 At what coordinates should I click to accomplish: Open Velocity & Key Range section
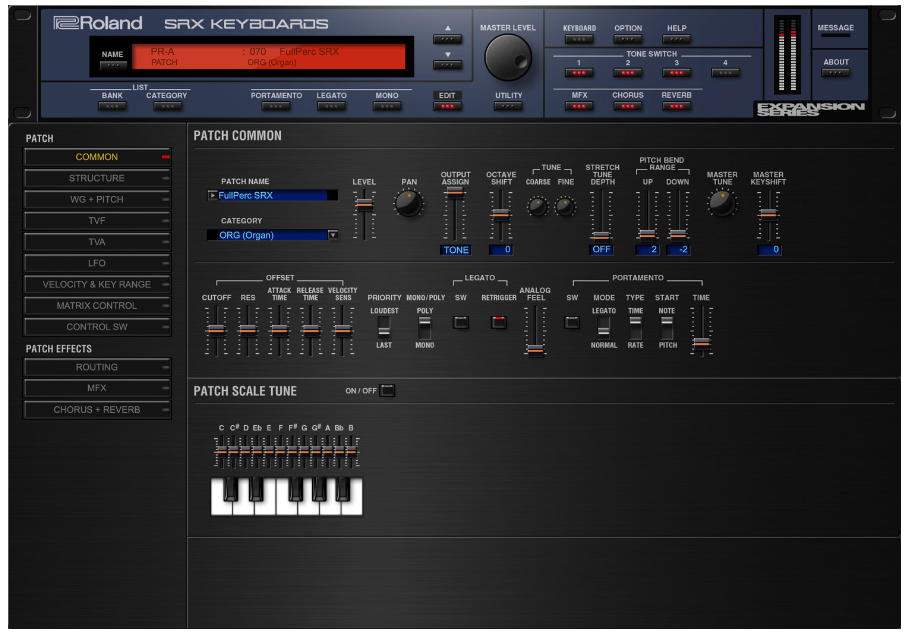[x=97, y=285]
